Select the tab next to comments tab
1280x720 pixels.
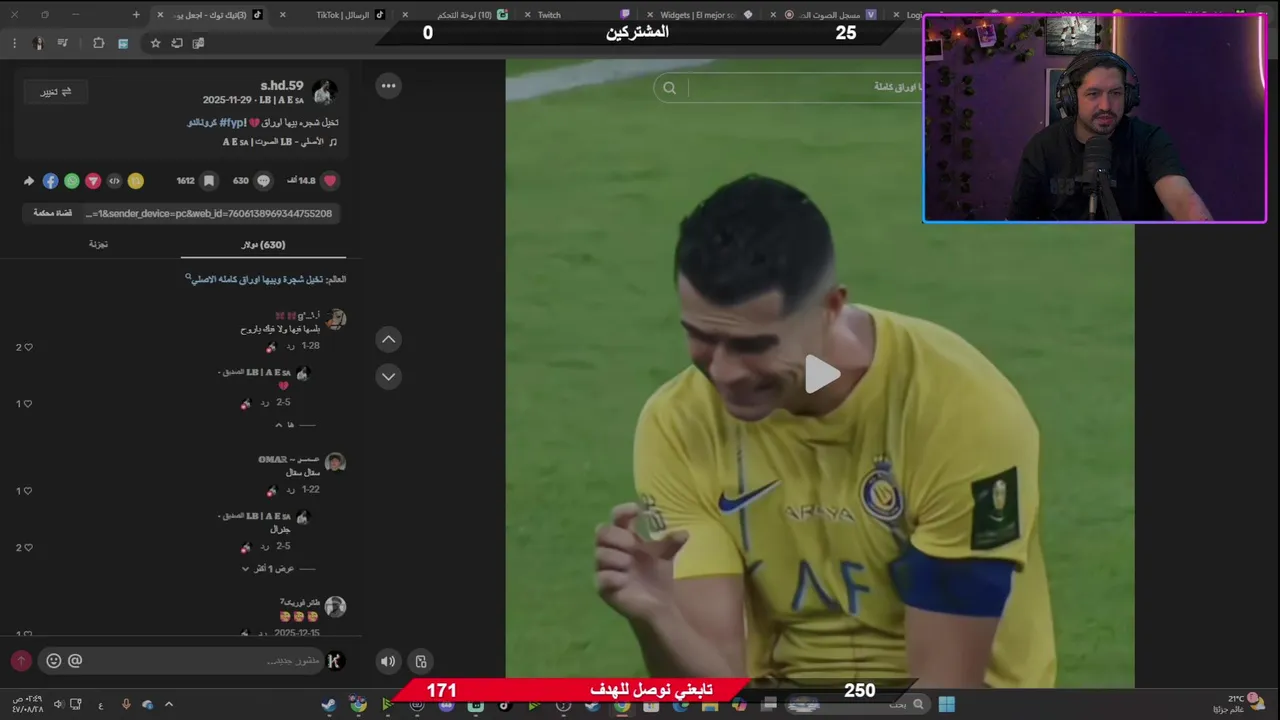(98, 245)
